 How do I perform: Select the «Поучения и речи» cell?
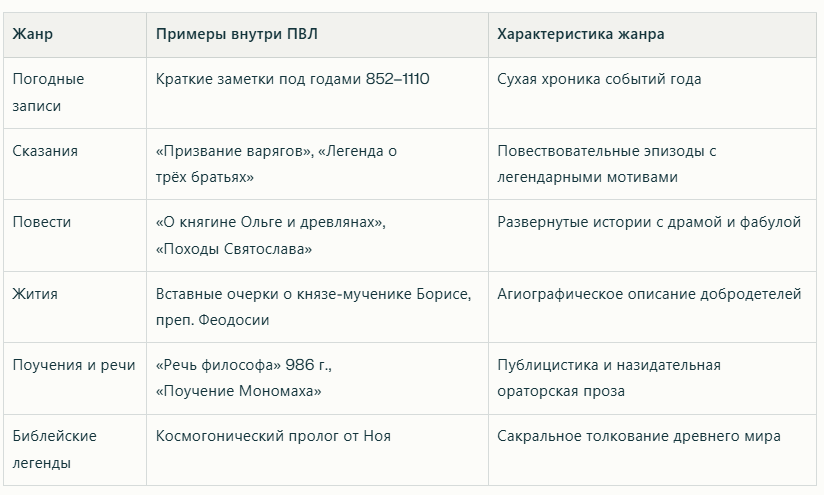pos(74,365)
